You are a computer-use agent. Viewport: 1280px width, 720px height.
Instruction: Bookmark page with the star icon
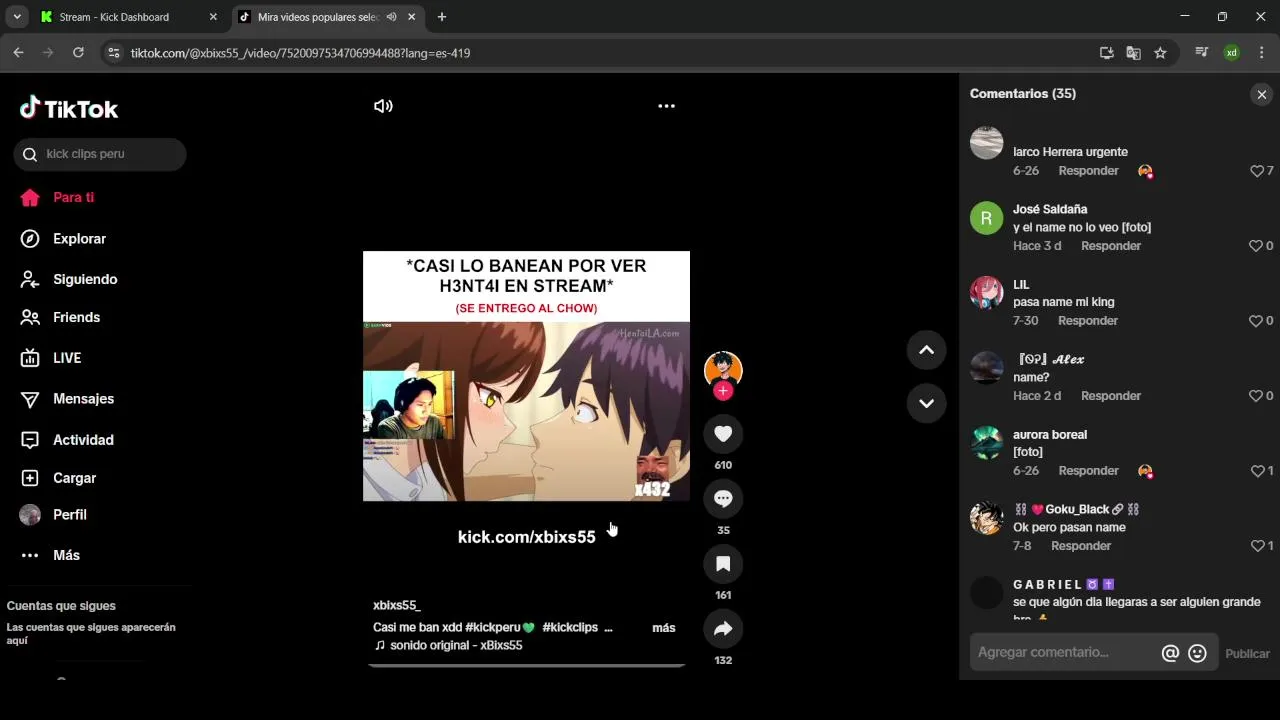(x=1160, y=53)
